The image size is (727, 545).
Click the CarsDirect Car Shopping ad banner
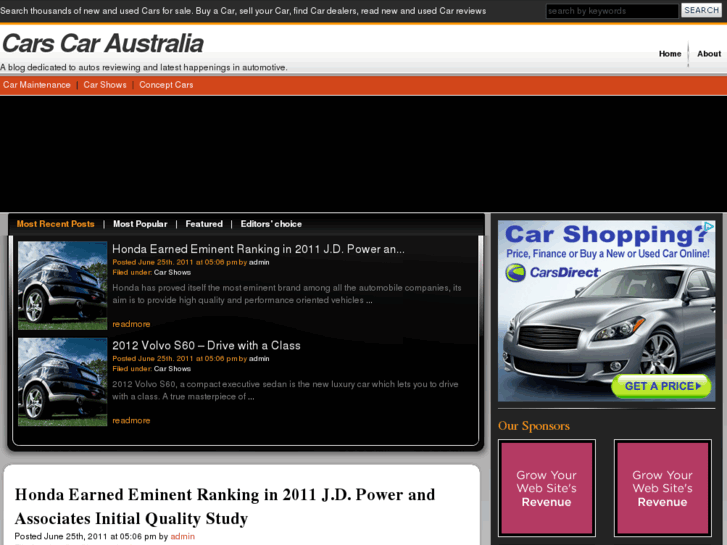tap(606, 311)
